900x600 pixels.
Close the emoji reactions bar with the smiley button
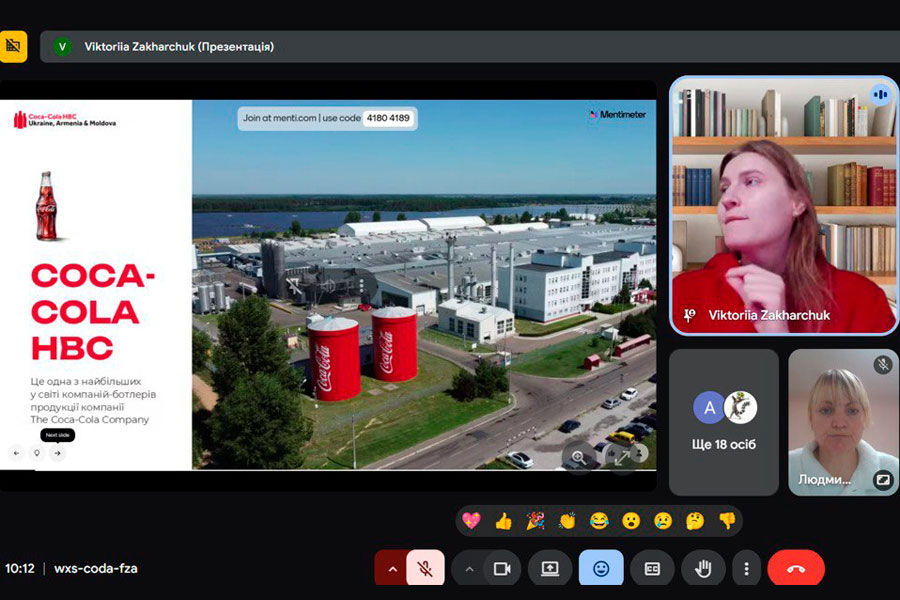coord(601,568)
